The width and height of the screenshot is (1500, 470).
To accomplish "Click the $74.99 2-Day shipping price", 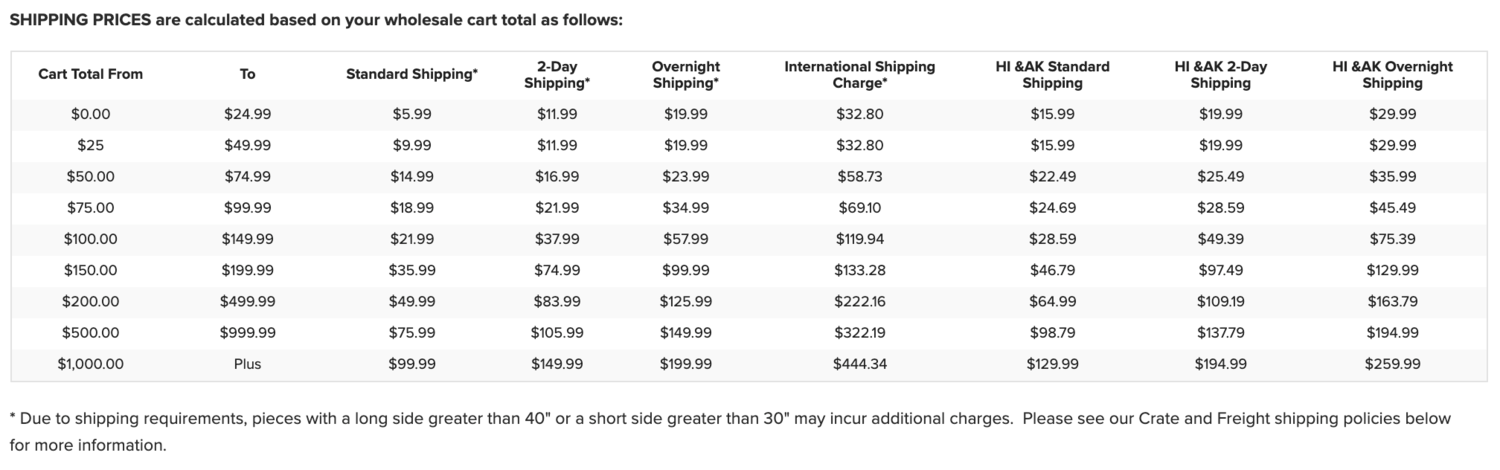I will point(557,270).
